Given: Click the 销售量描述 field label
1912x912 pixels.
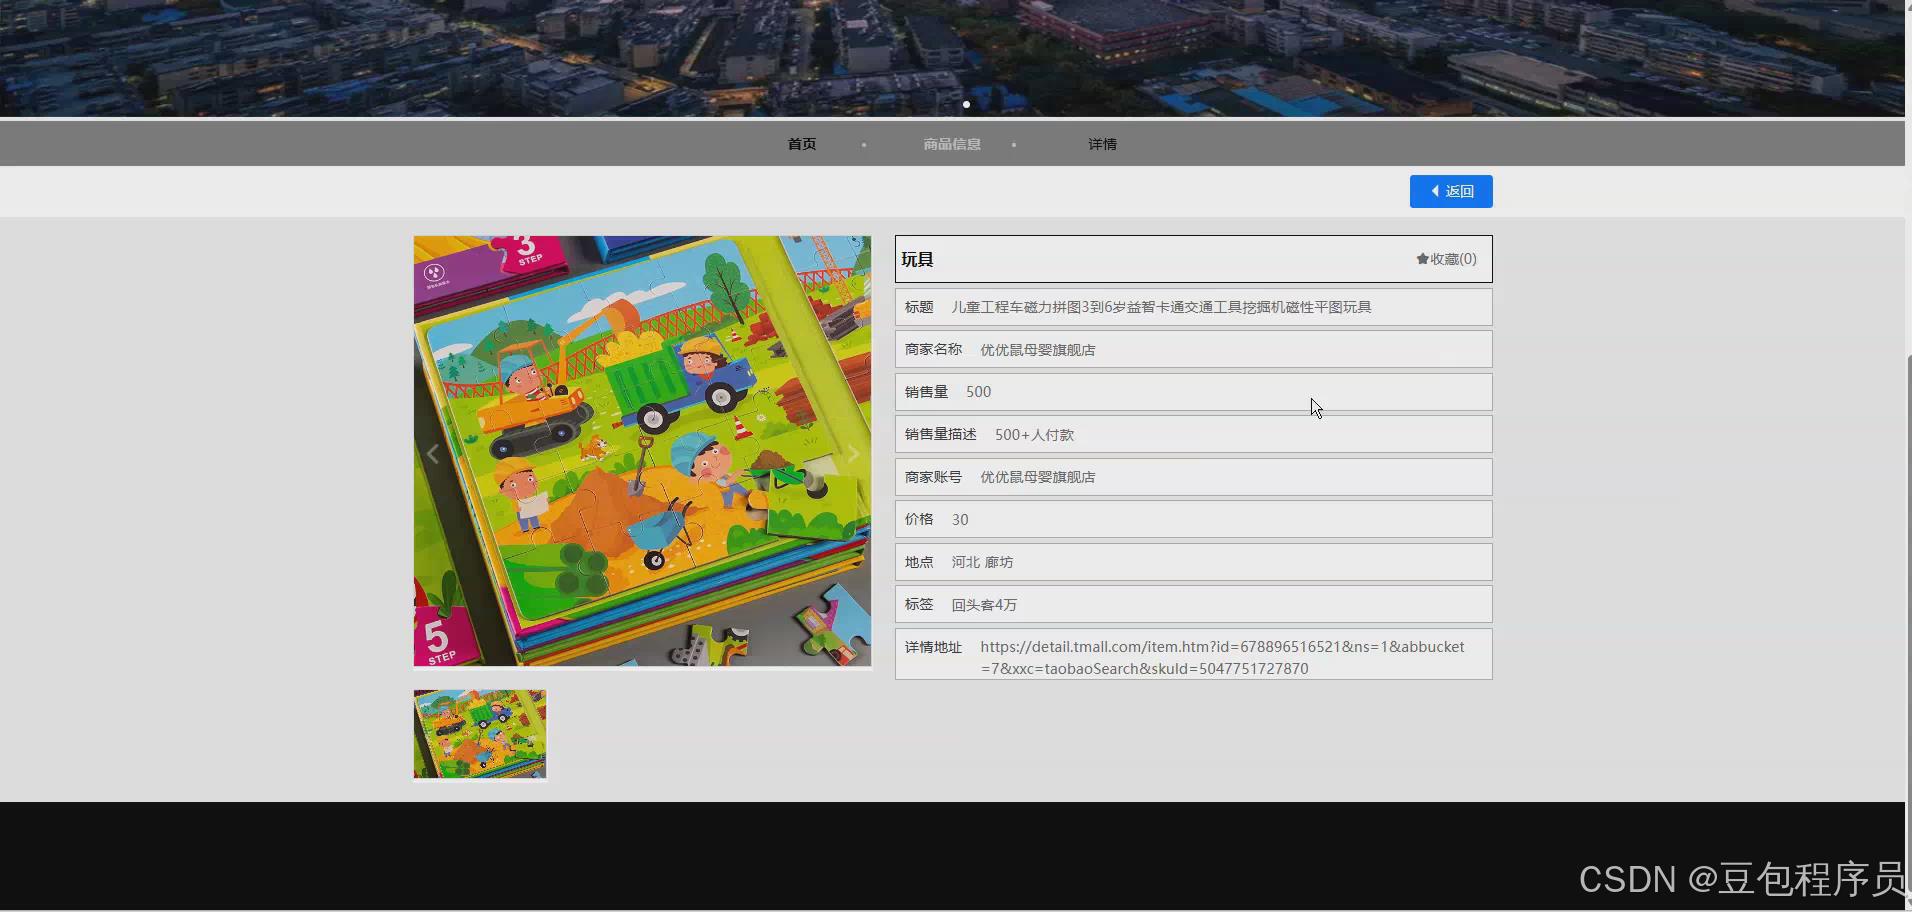Looking at the screenshot, I should point(940,434).
